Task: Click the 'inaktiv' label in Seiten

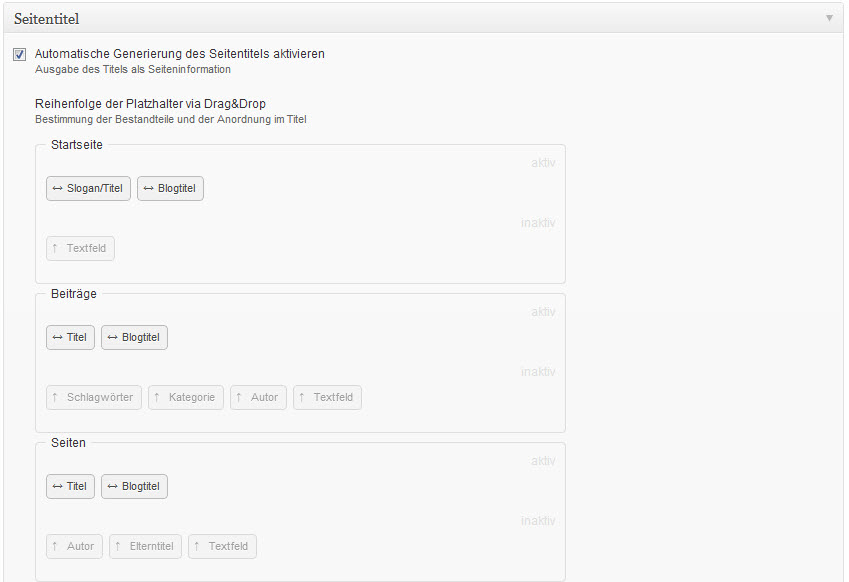Action: coord(538,520)
